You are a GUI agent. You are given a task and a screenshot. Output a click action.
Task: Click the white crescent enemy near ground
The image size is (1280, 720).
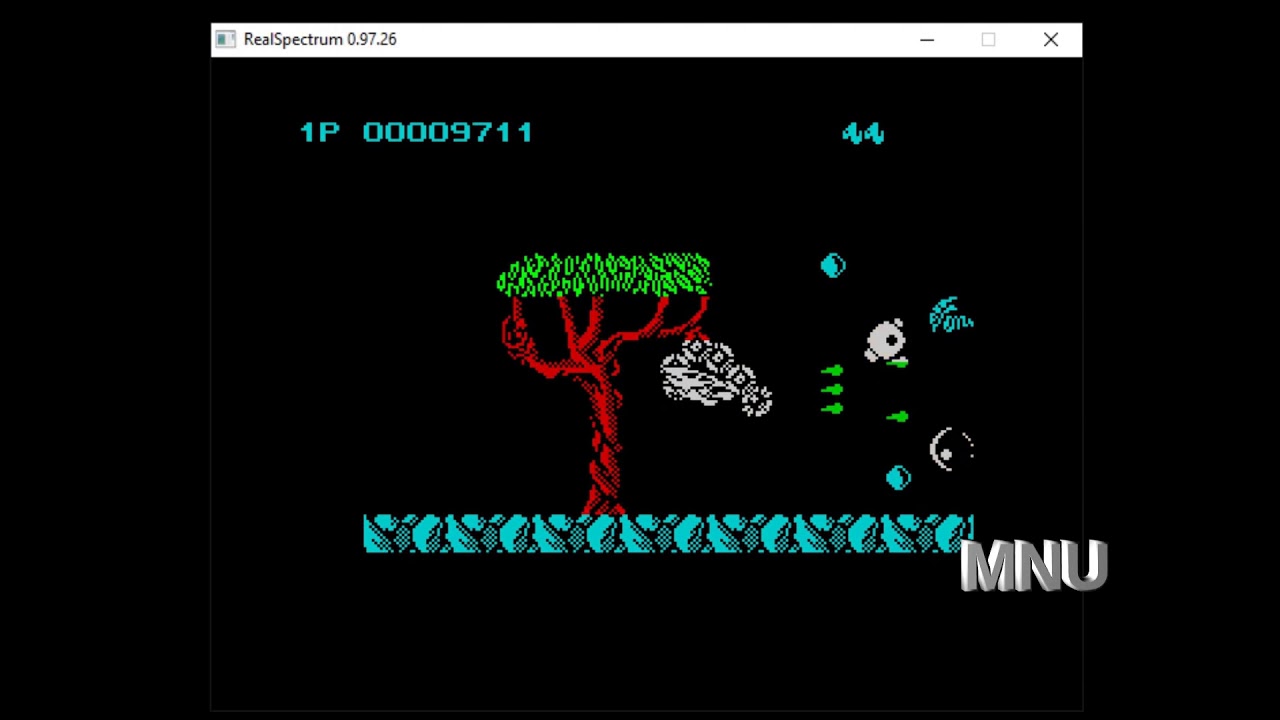click(x=951, y=449)
